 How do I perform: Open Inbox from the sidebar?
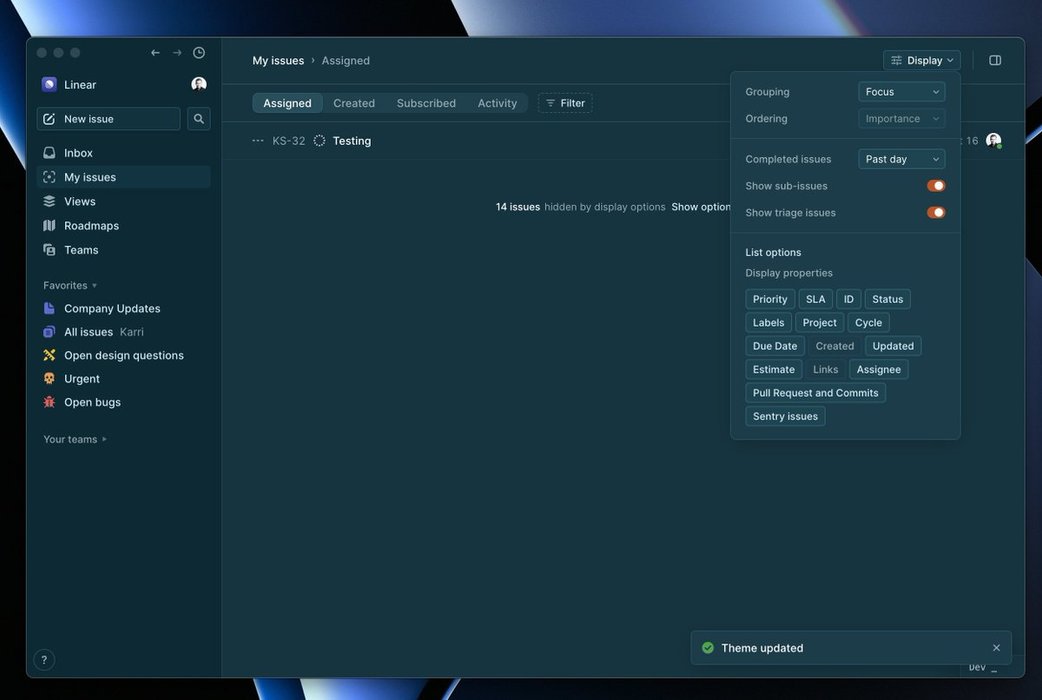click(78, 153)
